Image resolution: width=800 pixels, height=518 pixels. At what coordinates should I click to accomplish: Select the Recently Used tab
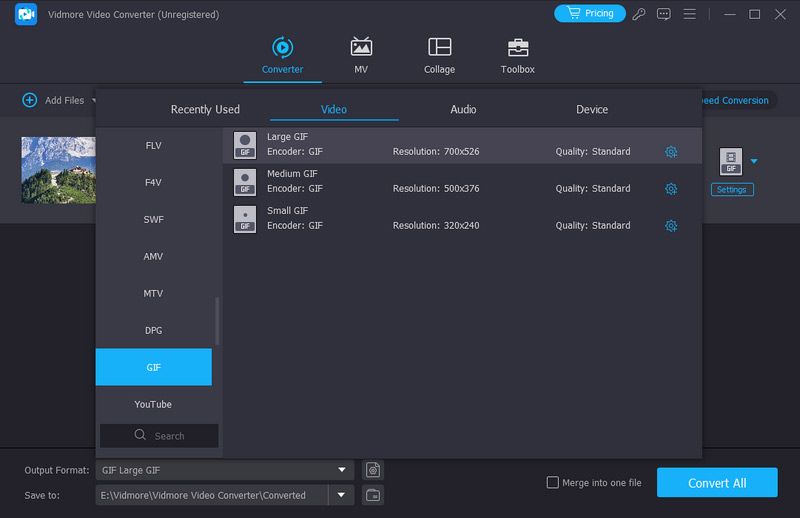click(x=205, y=109)
